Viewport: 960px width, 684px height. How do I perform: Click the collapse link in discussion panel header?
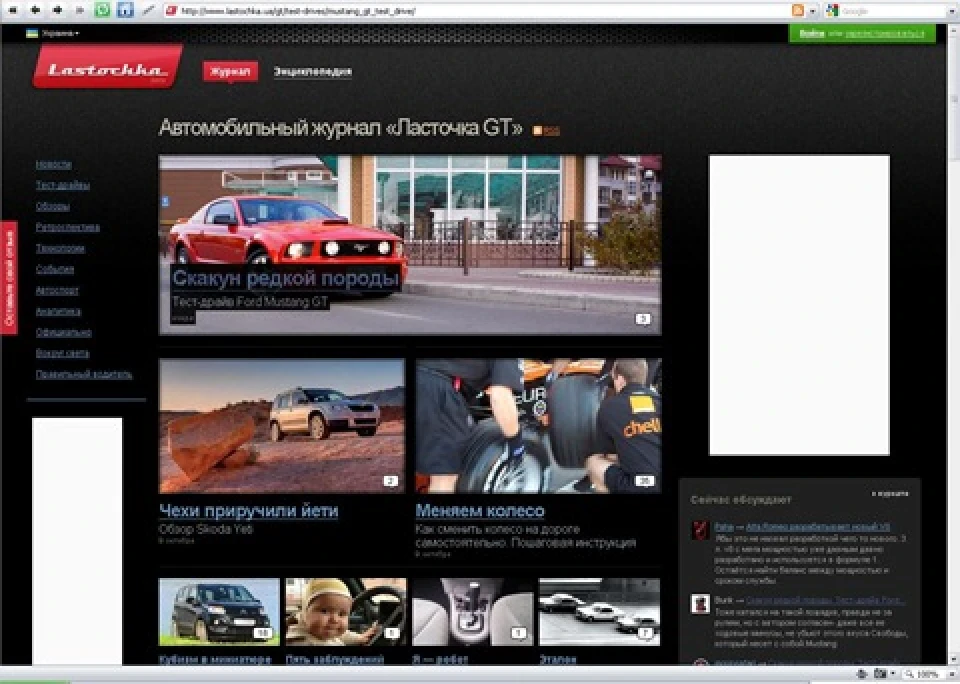pos(890,494)
